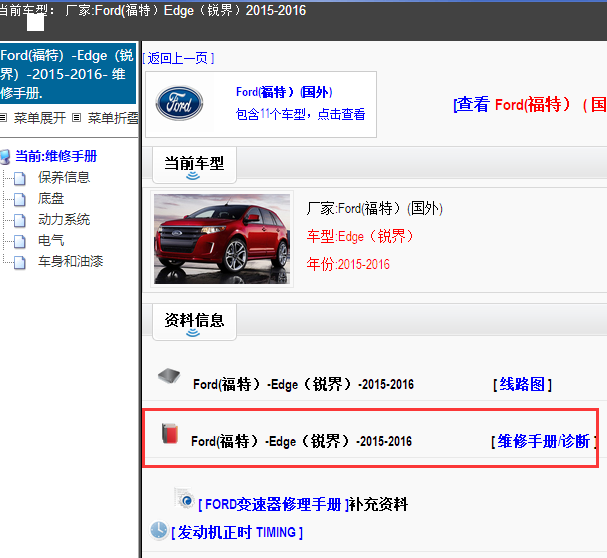
Task: Select 保养信息 in the tree
Action: (64, 177)
